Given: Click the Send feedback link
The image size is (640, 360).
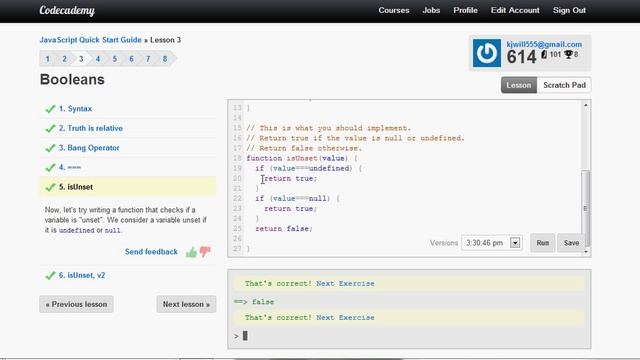Looking at the screenshot, I should (151, 252).
